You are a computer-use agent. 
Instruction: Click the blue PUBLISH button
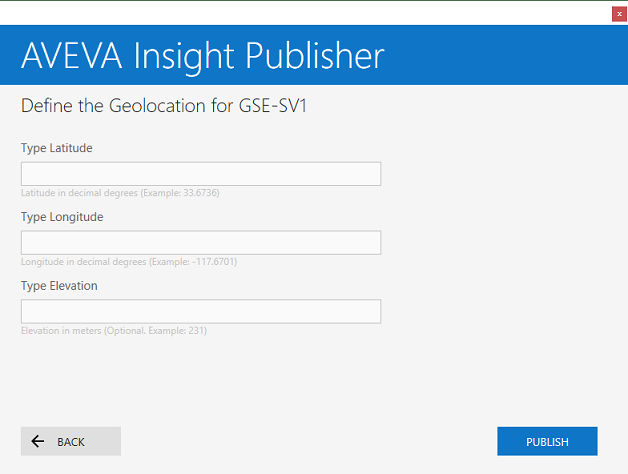[547, 441]
